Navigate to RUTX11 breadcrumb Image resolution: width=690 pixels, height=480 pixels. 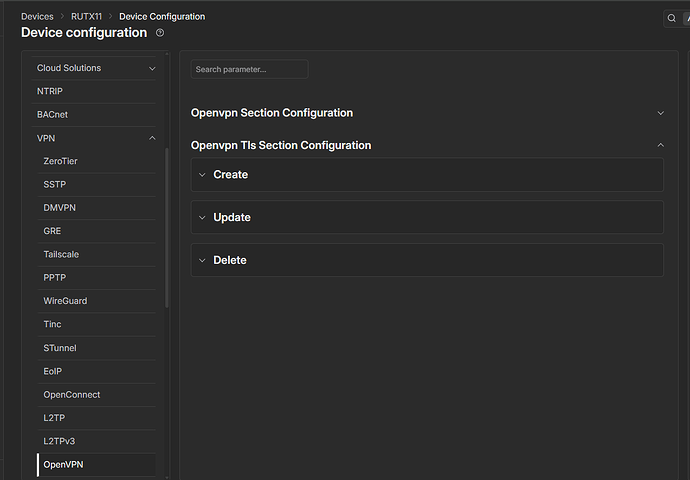86,17
